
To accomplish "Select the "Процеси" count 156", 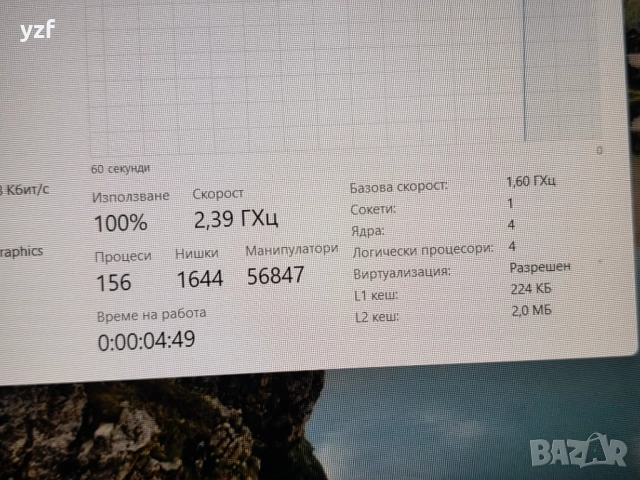I will 114,282.
